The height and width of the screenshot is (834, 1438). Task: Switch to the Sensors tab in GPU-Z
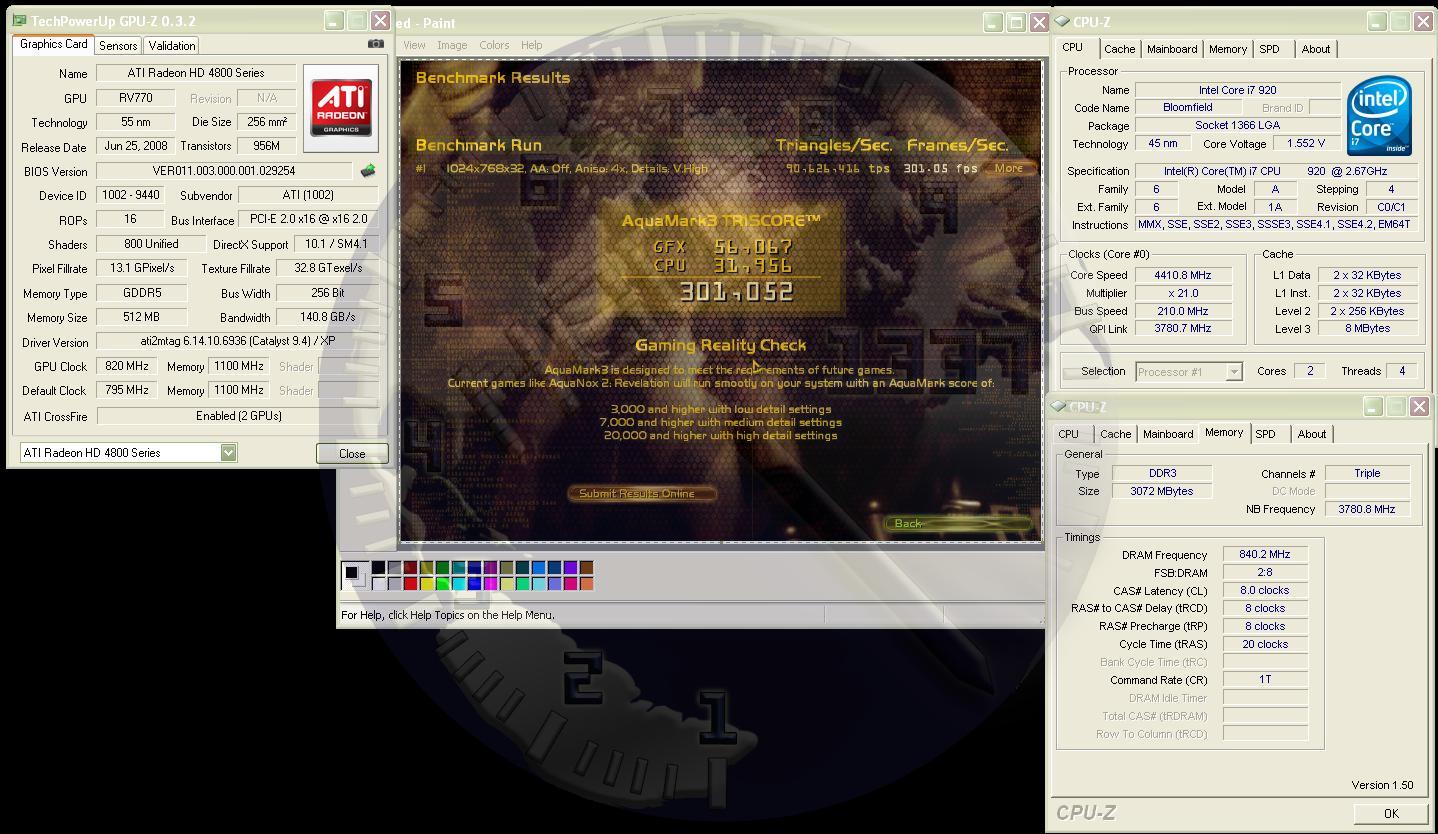click(x=118, y=46)
